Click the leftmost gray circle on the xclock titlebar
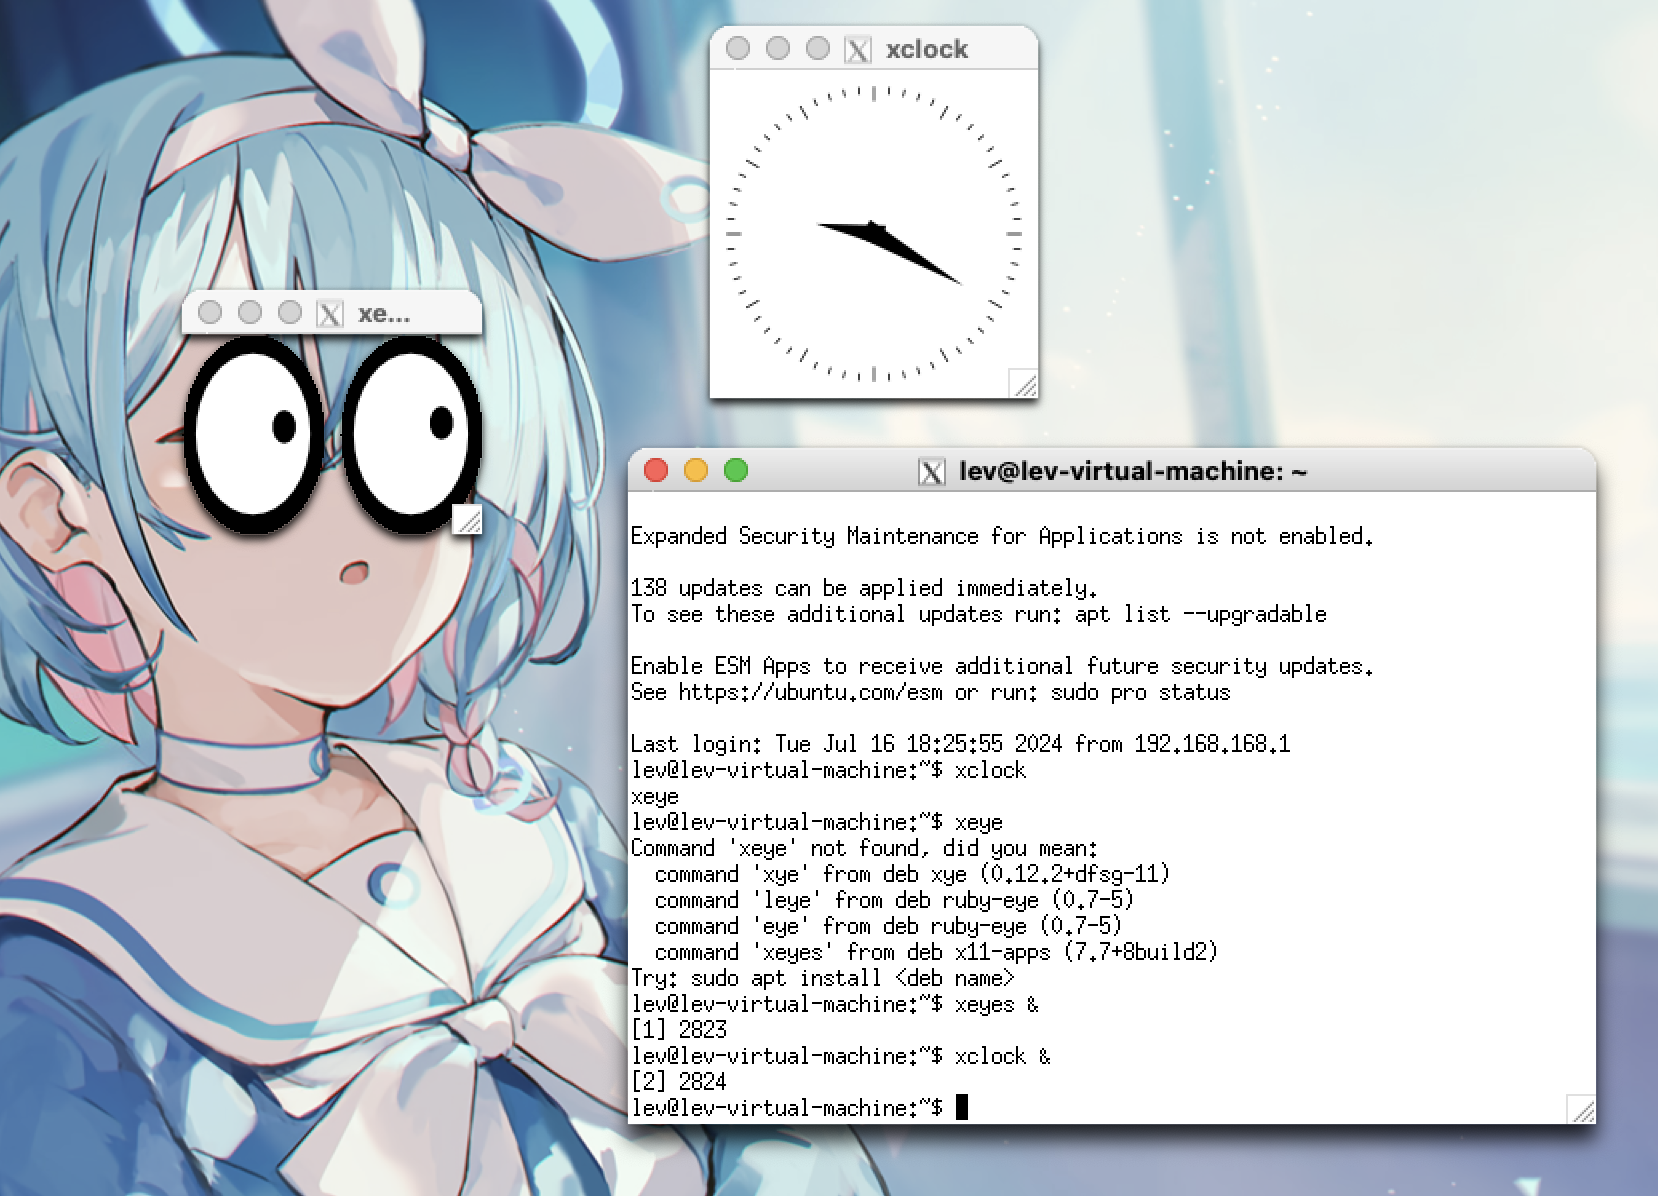Viewport: 1658px width, 1196px height. click(737, 48)
